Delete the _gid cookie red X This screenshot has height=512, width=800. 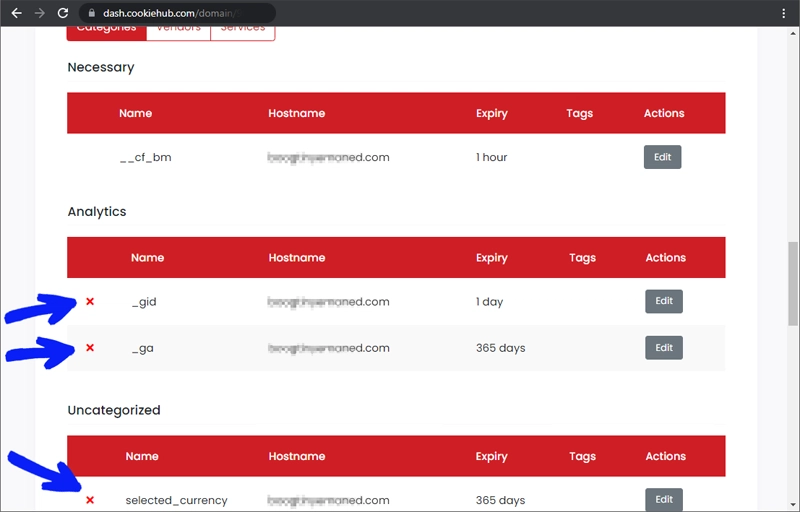[90, 301]
